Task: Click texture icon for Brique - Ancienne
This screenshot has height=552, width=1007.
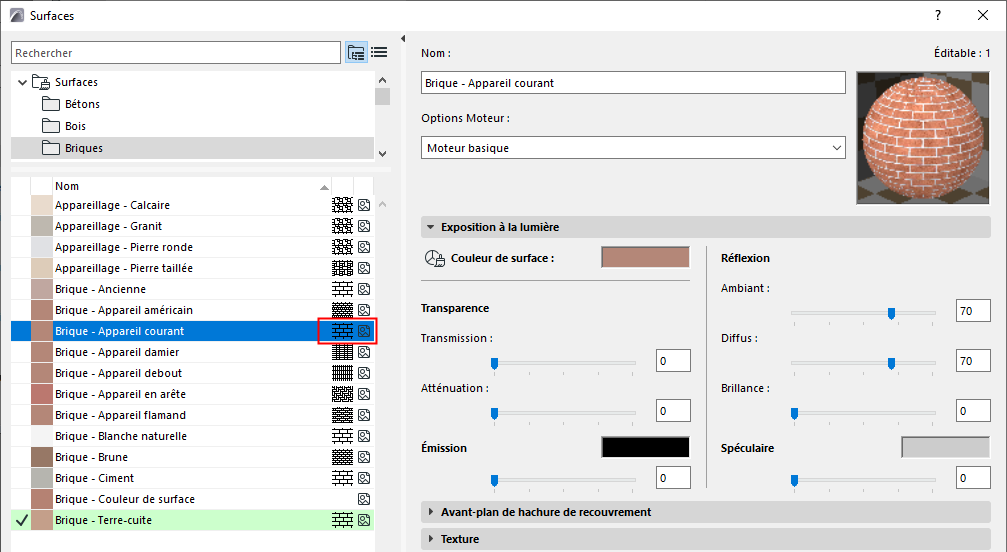Action: 364,289
